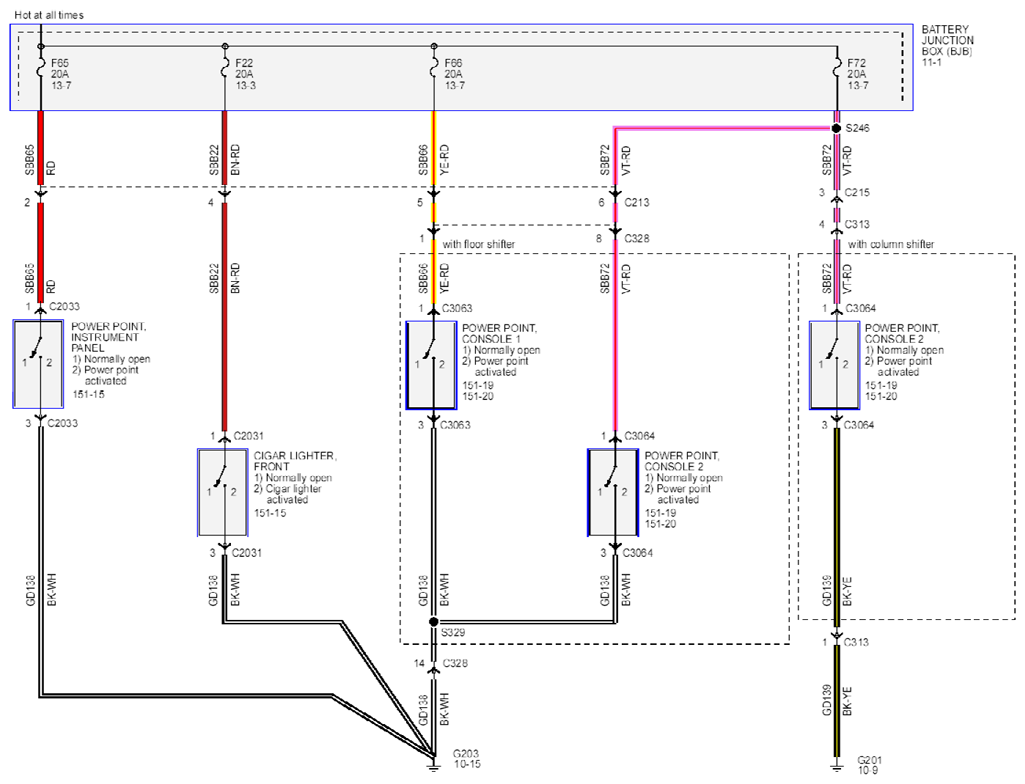
Task: Click the S329 splice dot
Action: click(433, 622)
